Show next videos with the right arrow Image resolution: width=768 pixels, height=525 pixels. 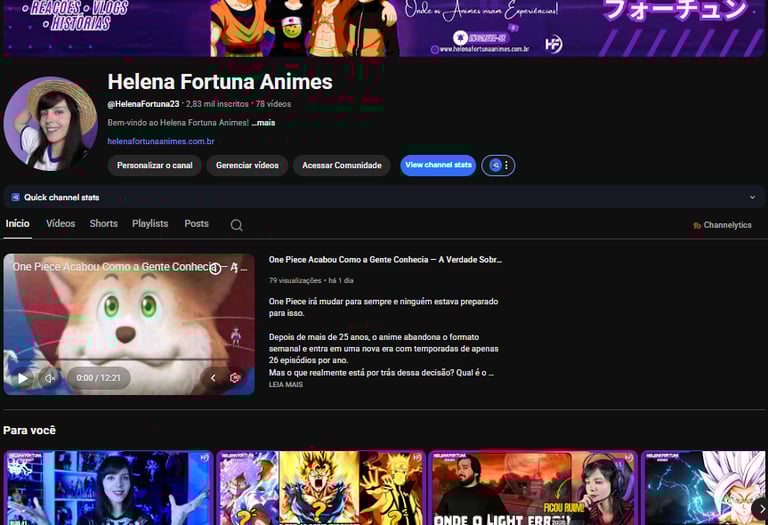[760, 509]
